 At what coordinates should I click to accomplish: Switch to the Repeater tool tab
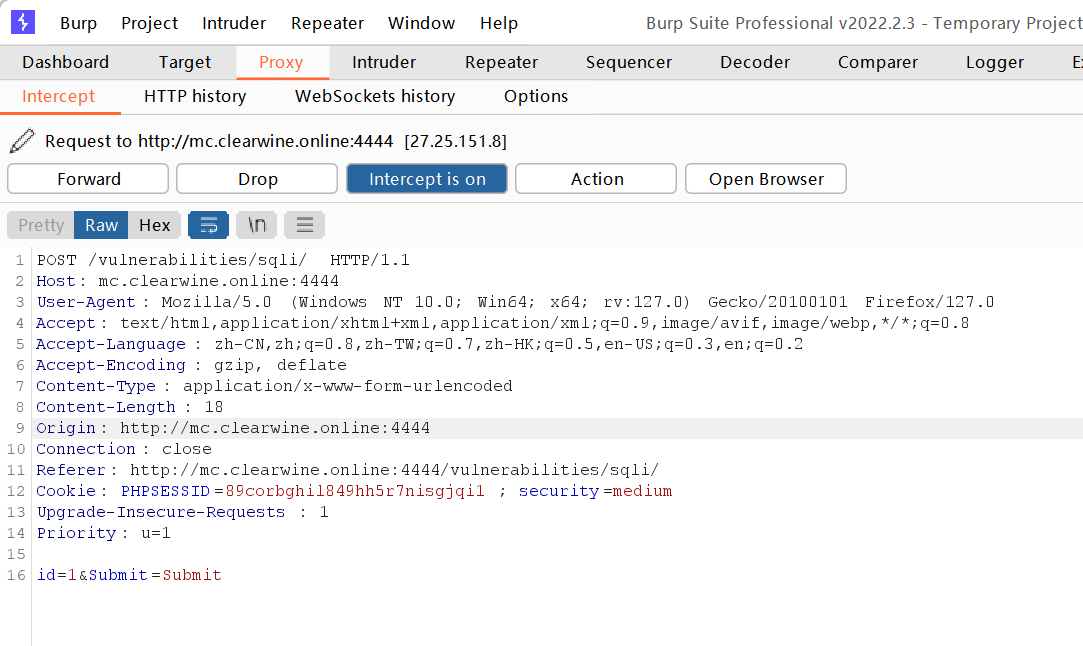coord(501,62)
